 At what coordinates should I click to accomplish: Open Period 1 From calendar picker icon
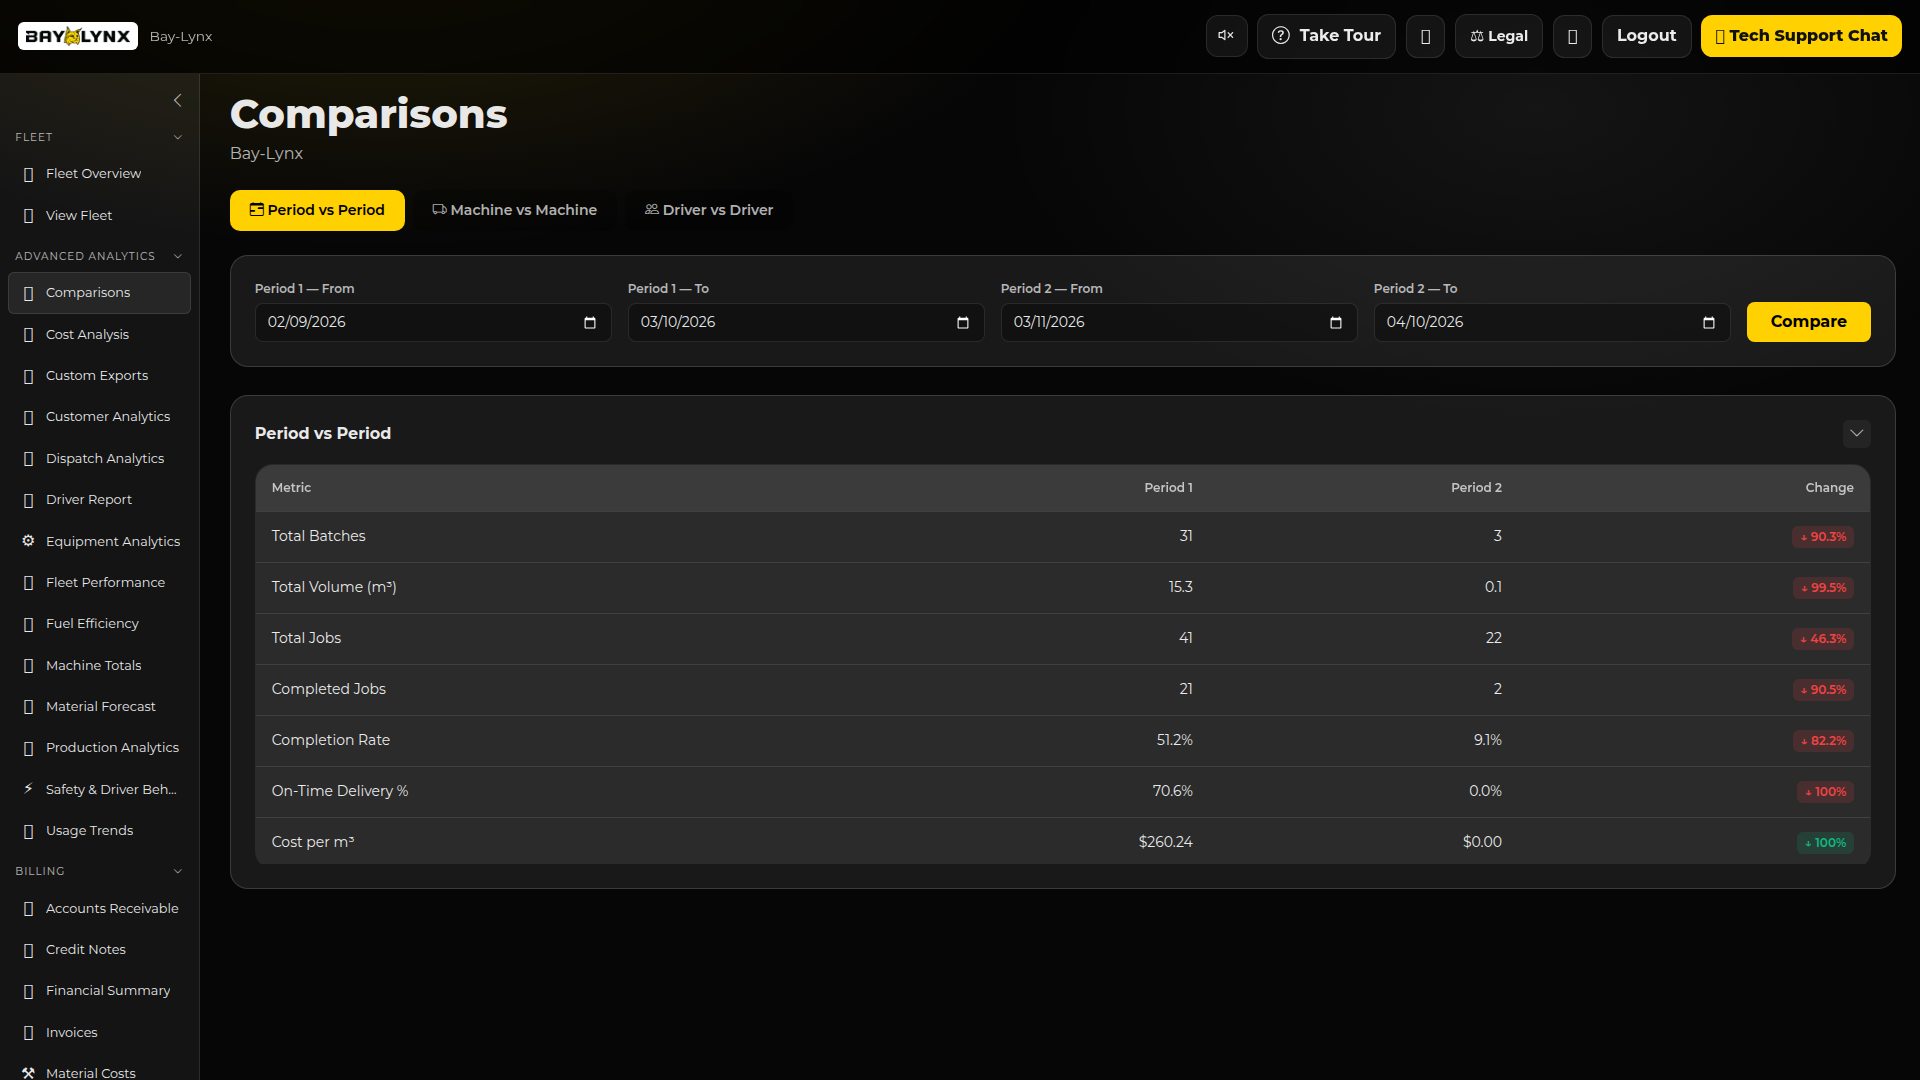(590, 322)
